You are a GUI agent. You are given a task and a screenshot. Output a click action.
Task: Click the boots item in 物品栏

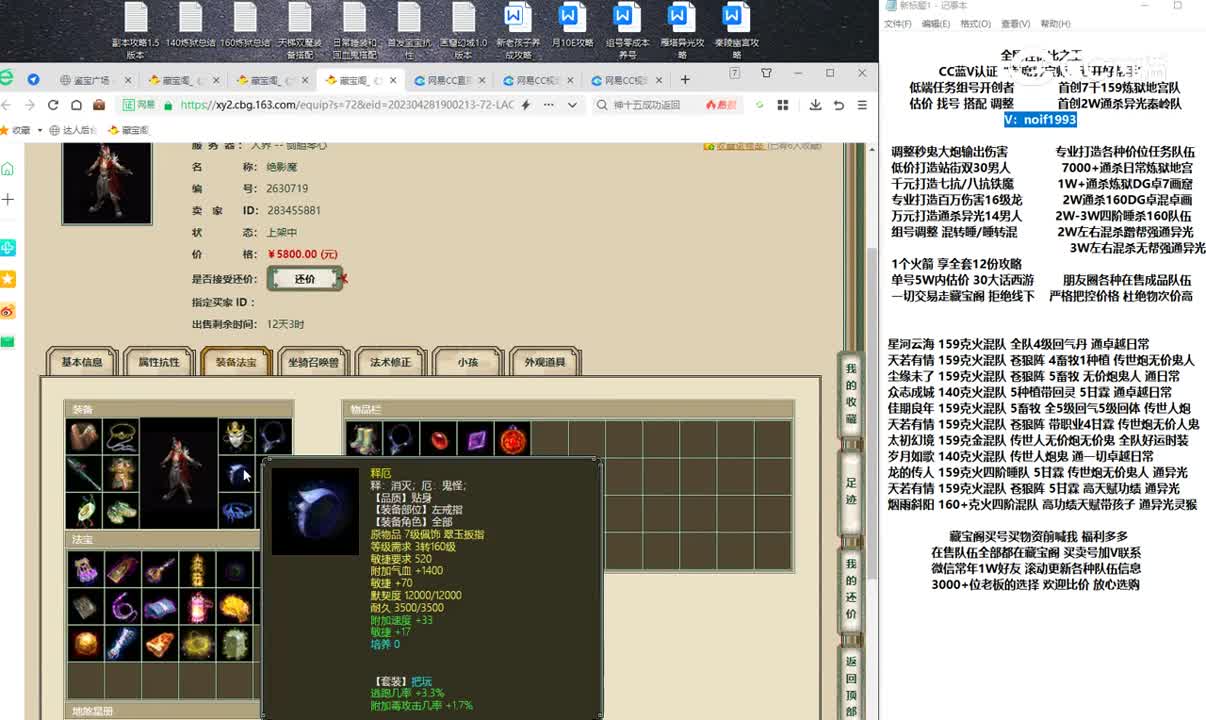pyautogui.click(x=364, y=438)
